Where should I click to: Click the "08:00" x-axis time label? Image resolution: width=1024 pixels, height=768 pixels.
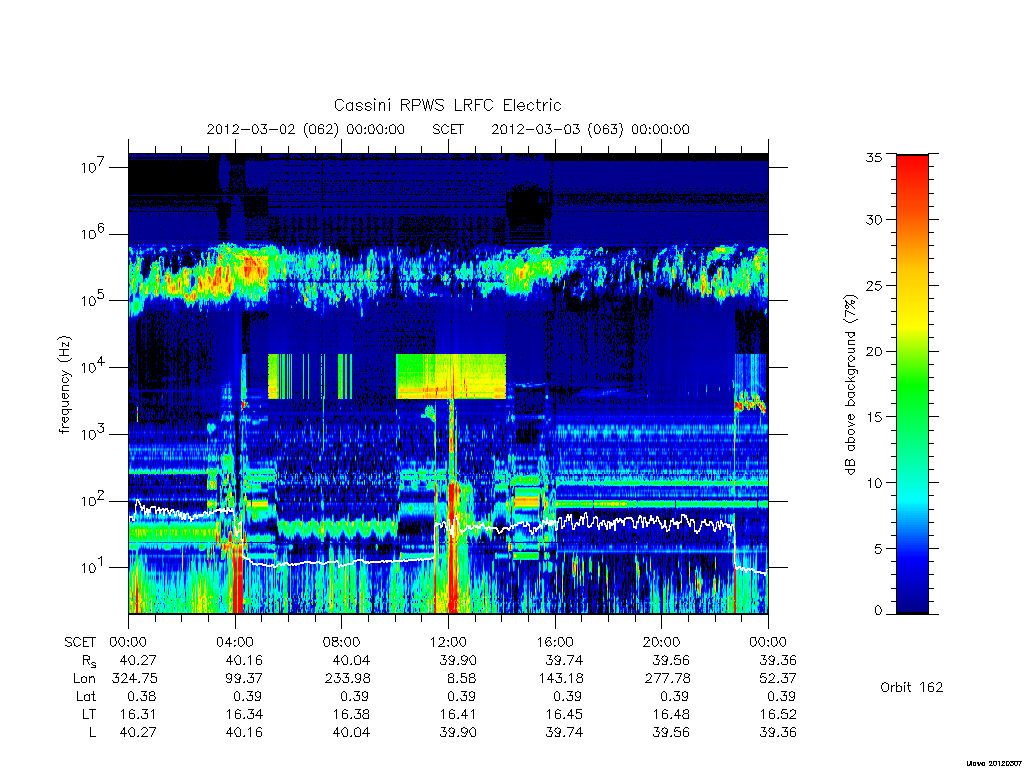tap(342, 642)
